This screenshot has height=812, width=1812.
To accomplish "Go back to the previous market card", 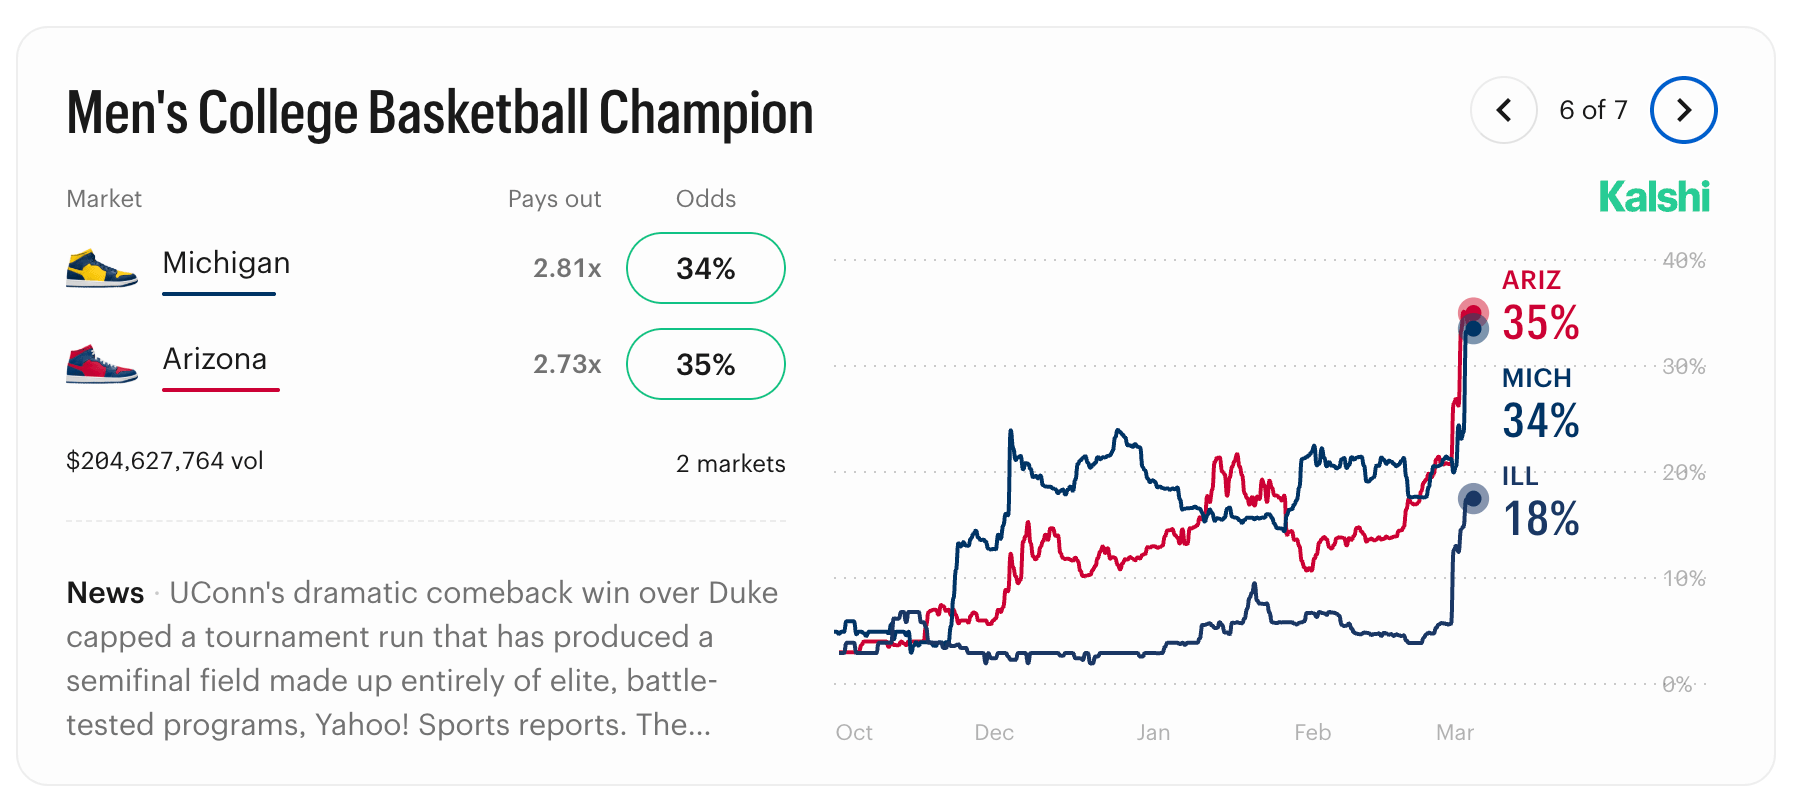I will [x=1503, y=110].
